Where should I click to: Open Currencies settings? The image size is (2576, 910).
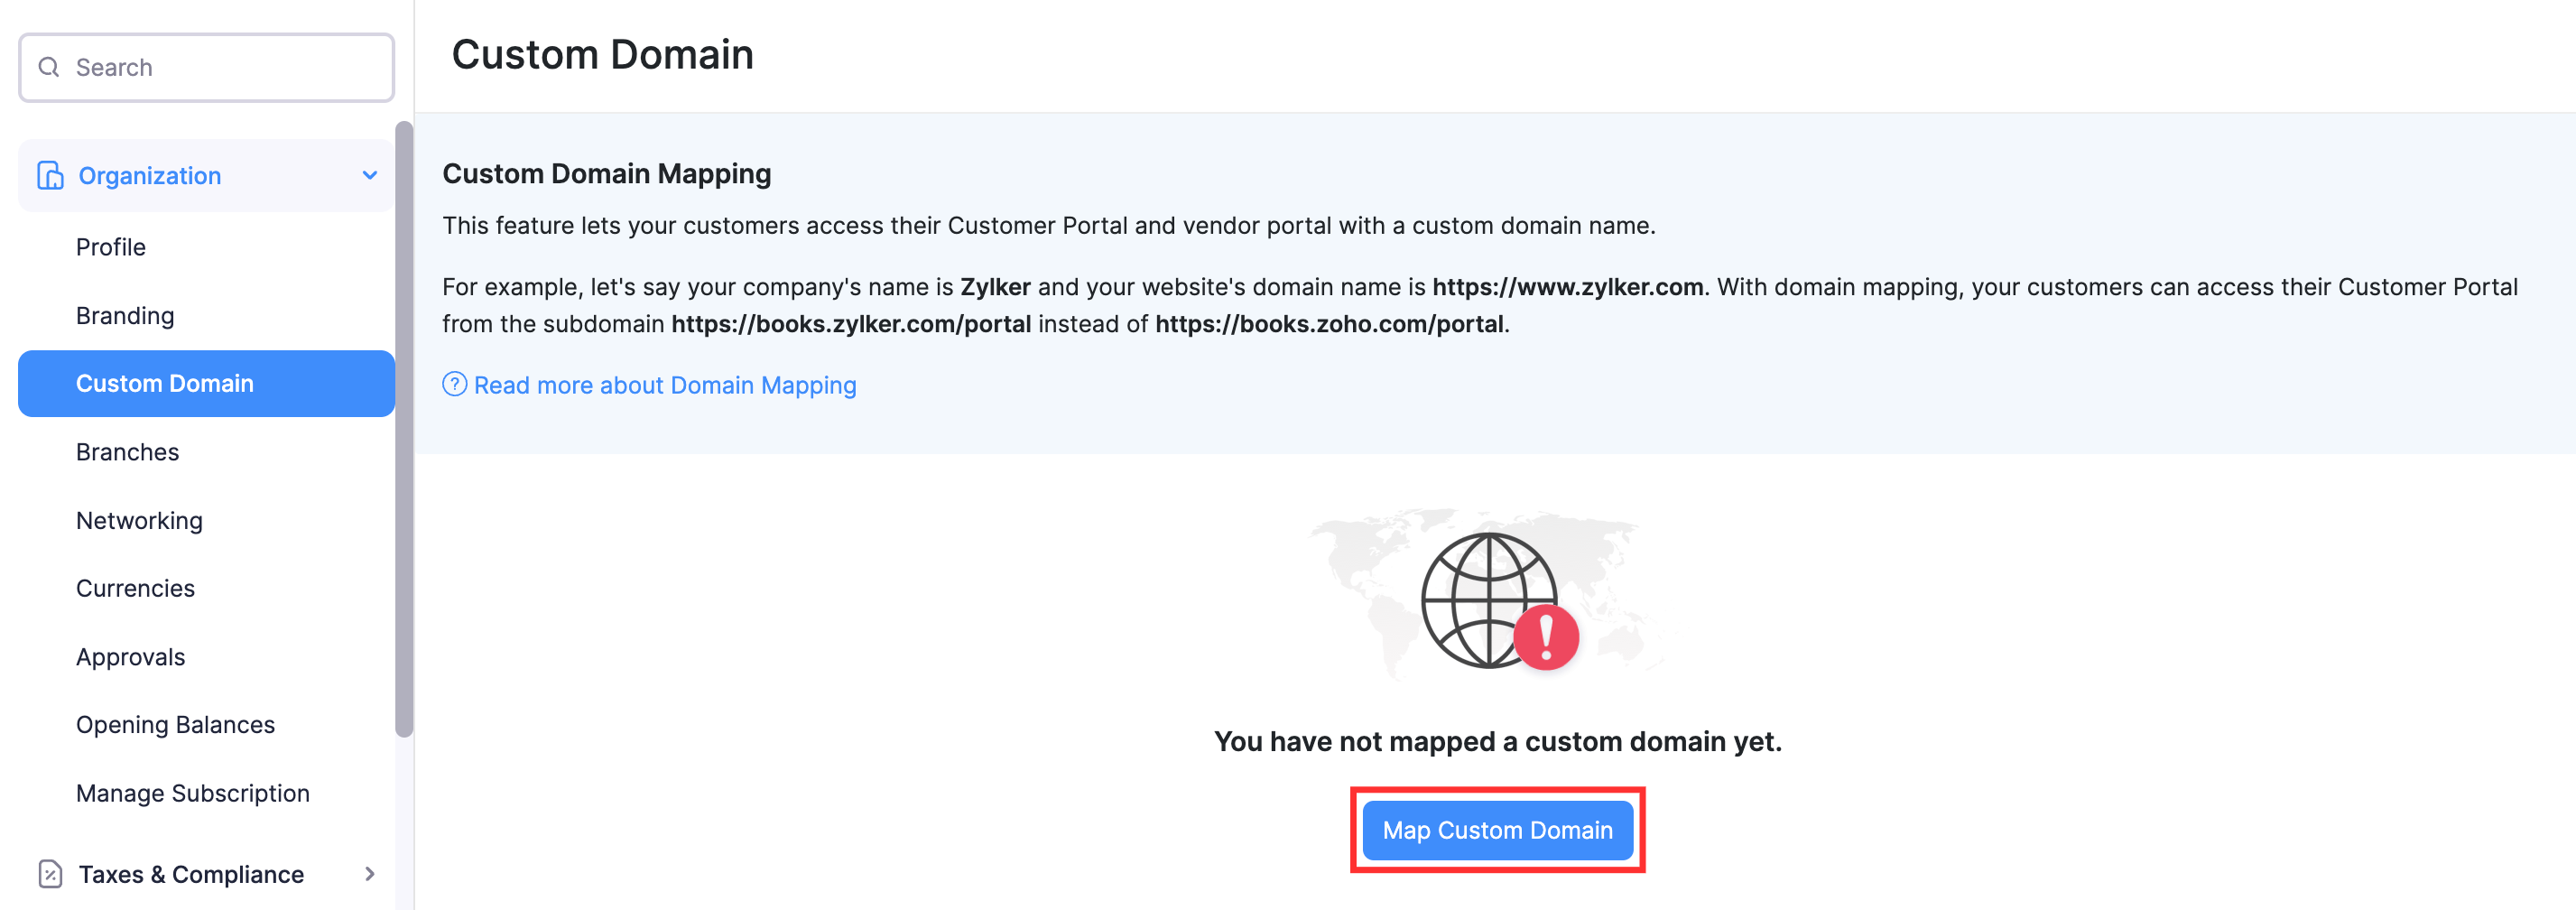135,588
